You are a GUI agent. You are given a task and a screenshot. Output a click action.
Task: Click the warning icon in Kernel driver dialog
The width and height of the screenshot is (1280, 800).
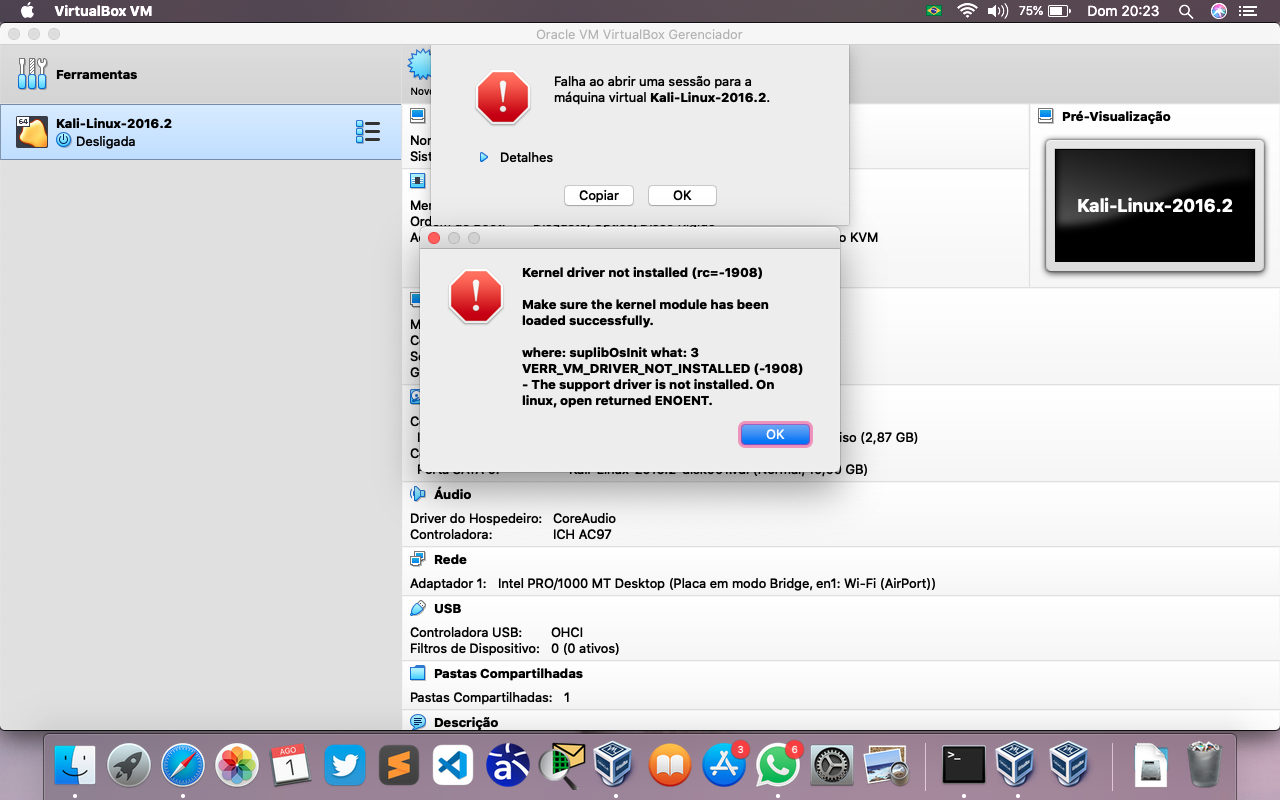click(x=476, y=296)
